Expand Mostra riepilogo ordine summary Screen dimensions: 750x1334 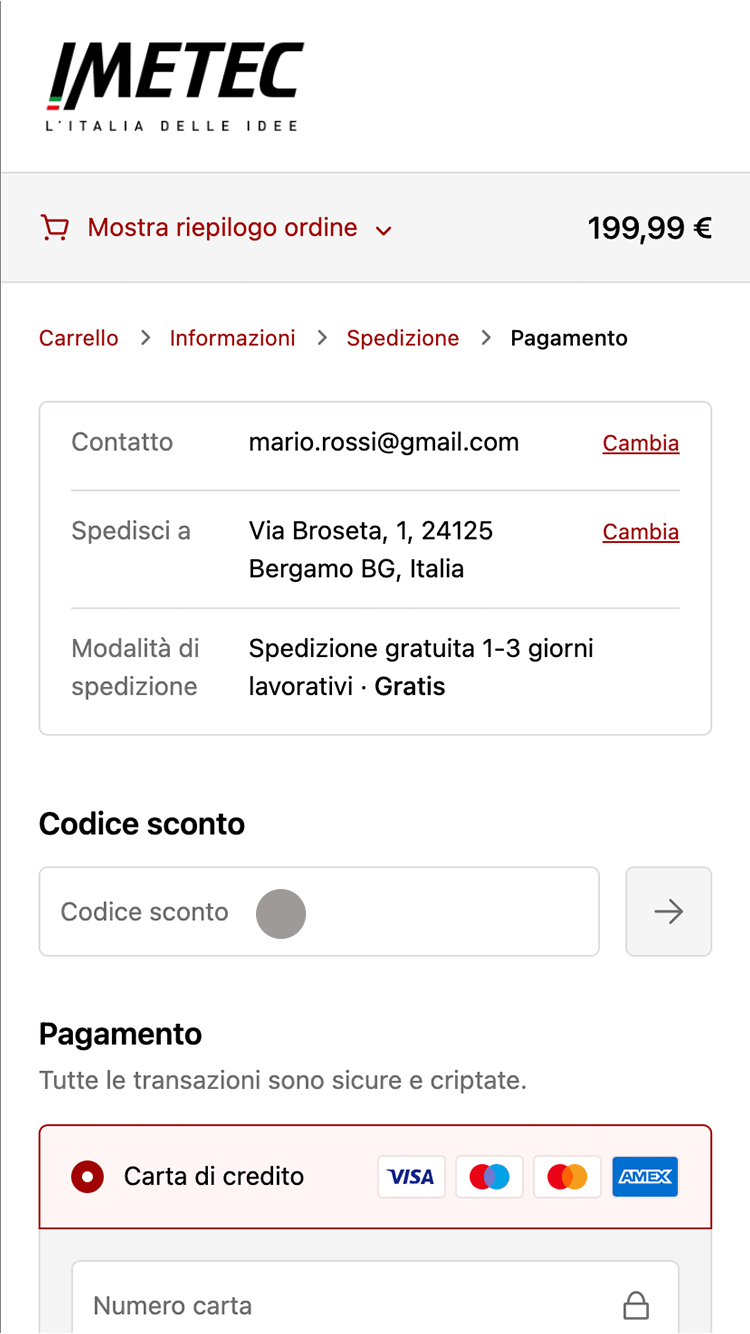coord(222,228)
